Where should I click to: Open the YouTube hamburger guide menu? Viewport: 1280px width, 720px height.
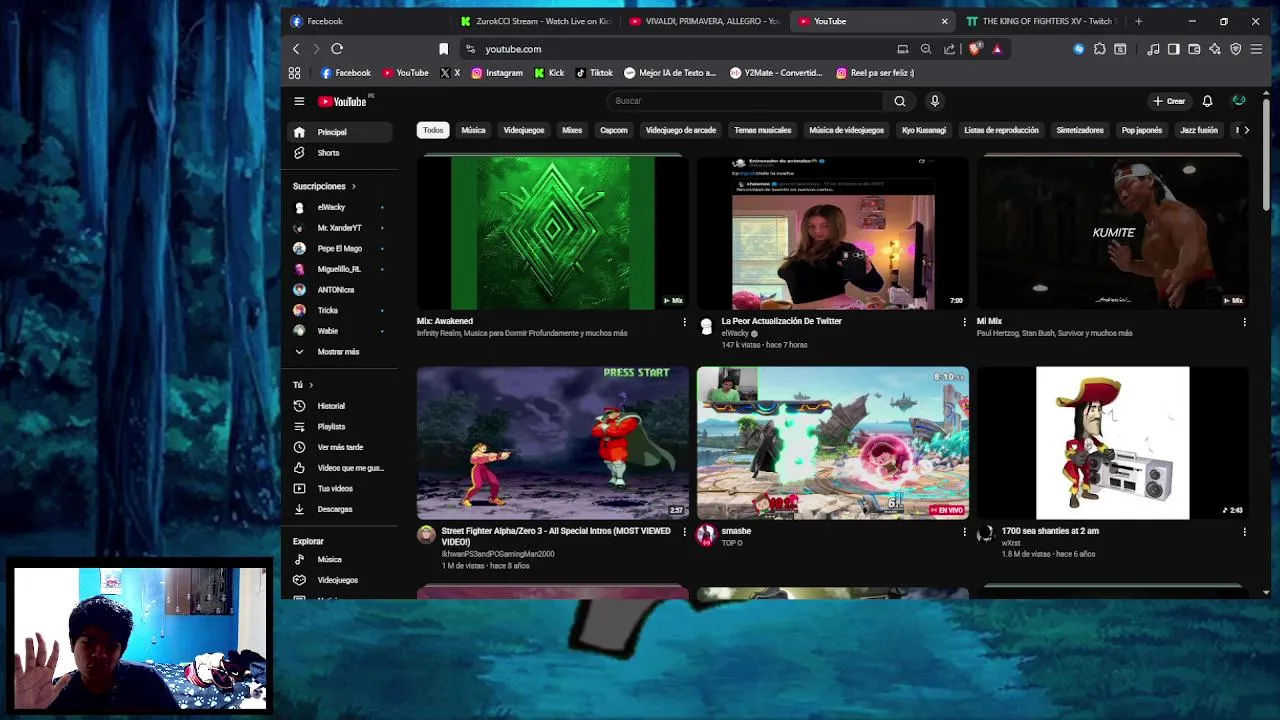[x=299, y=101]
